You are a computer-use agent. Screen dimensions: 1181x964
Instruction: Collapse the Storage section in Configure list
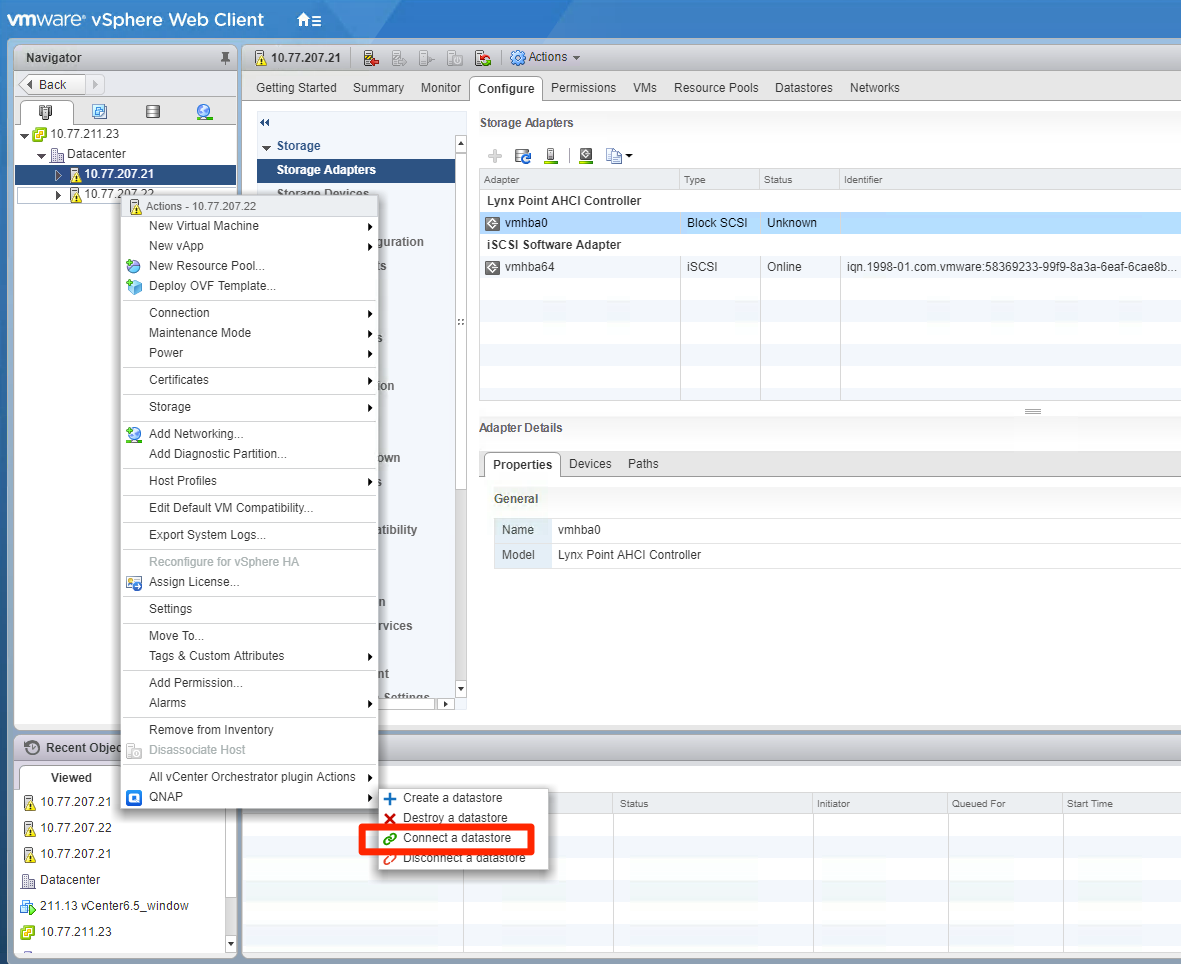click(x=265, y=145)
